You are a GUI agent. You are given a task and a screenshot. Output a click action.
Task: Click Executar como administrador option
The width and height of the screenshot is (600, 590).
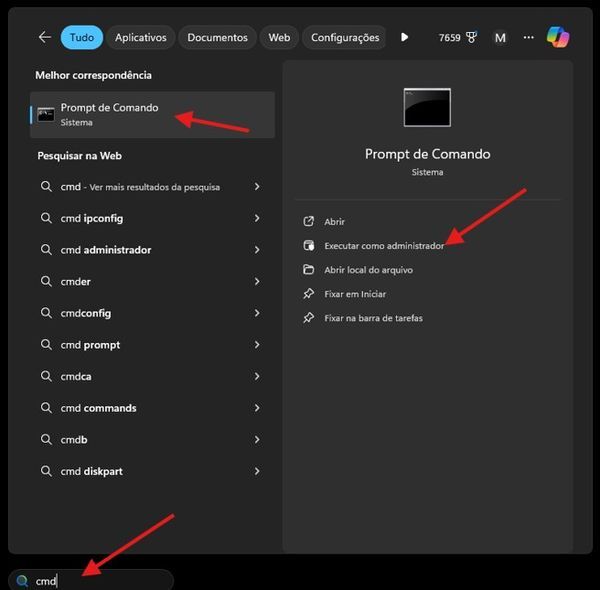[383, 245]
